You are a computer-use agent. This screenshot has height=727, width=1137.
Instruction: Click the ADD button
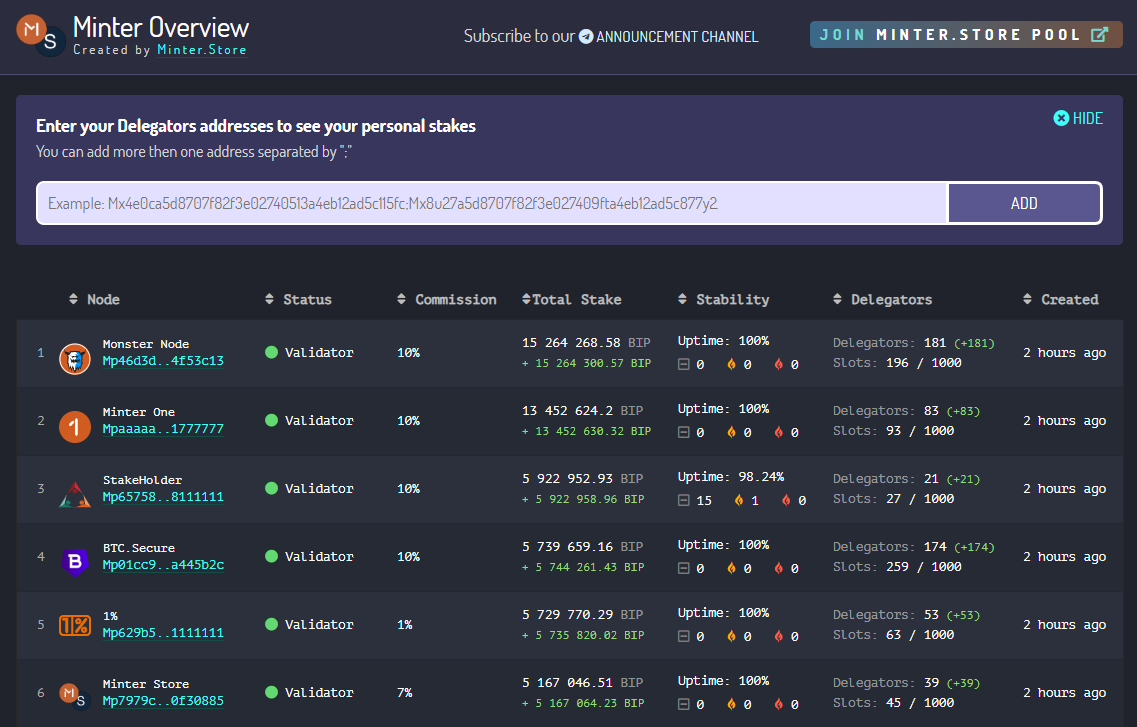[x=1024, y=203]
